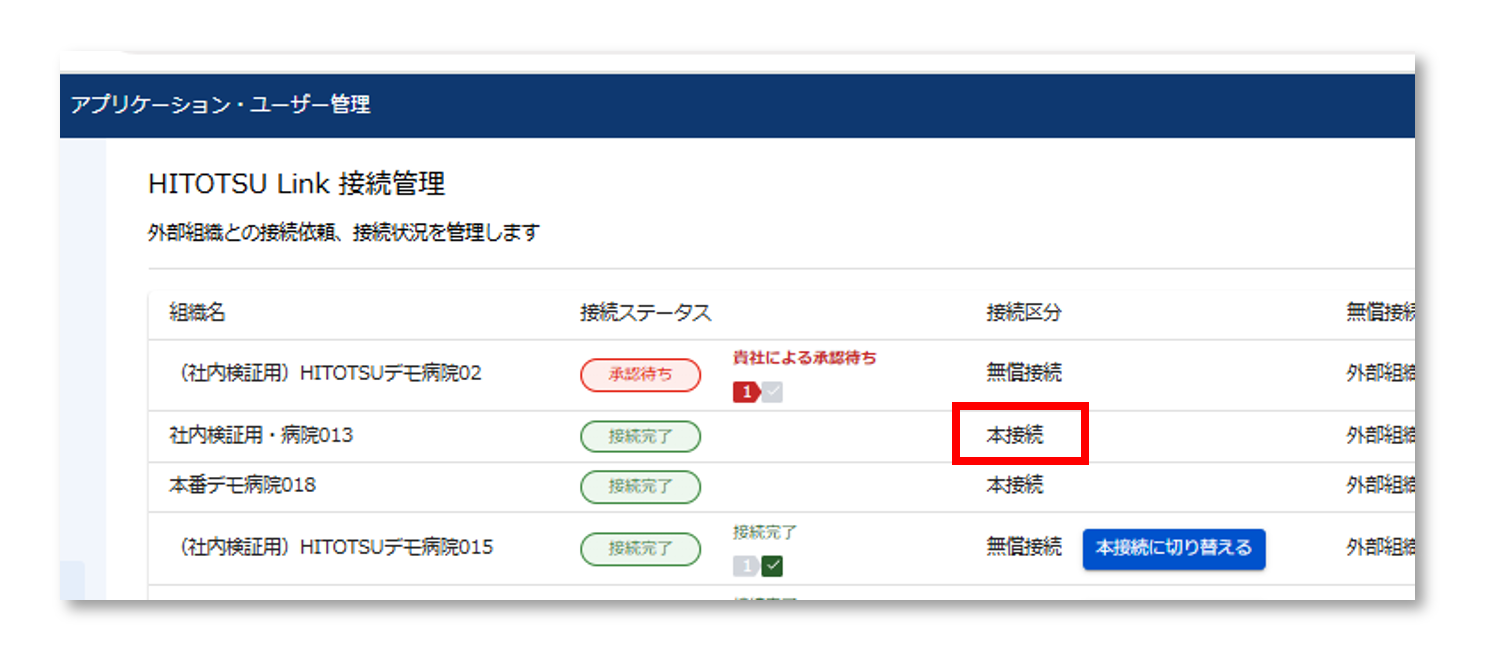This screenshot has height=670, width=1500.
Task: Open the 本番デモ病院018 organization row
Action: [x=242, y=486]
